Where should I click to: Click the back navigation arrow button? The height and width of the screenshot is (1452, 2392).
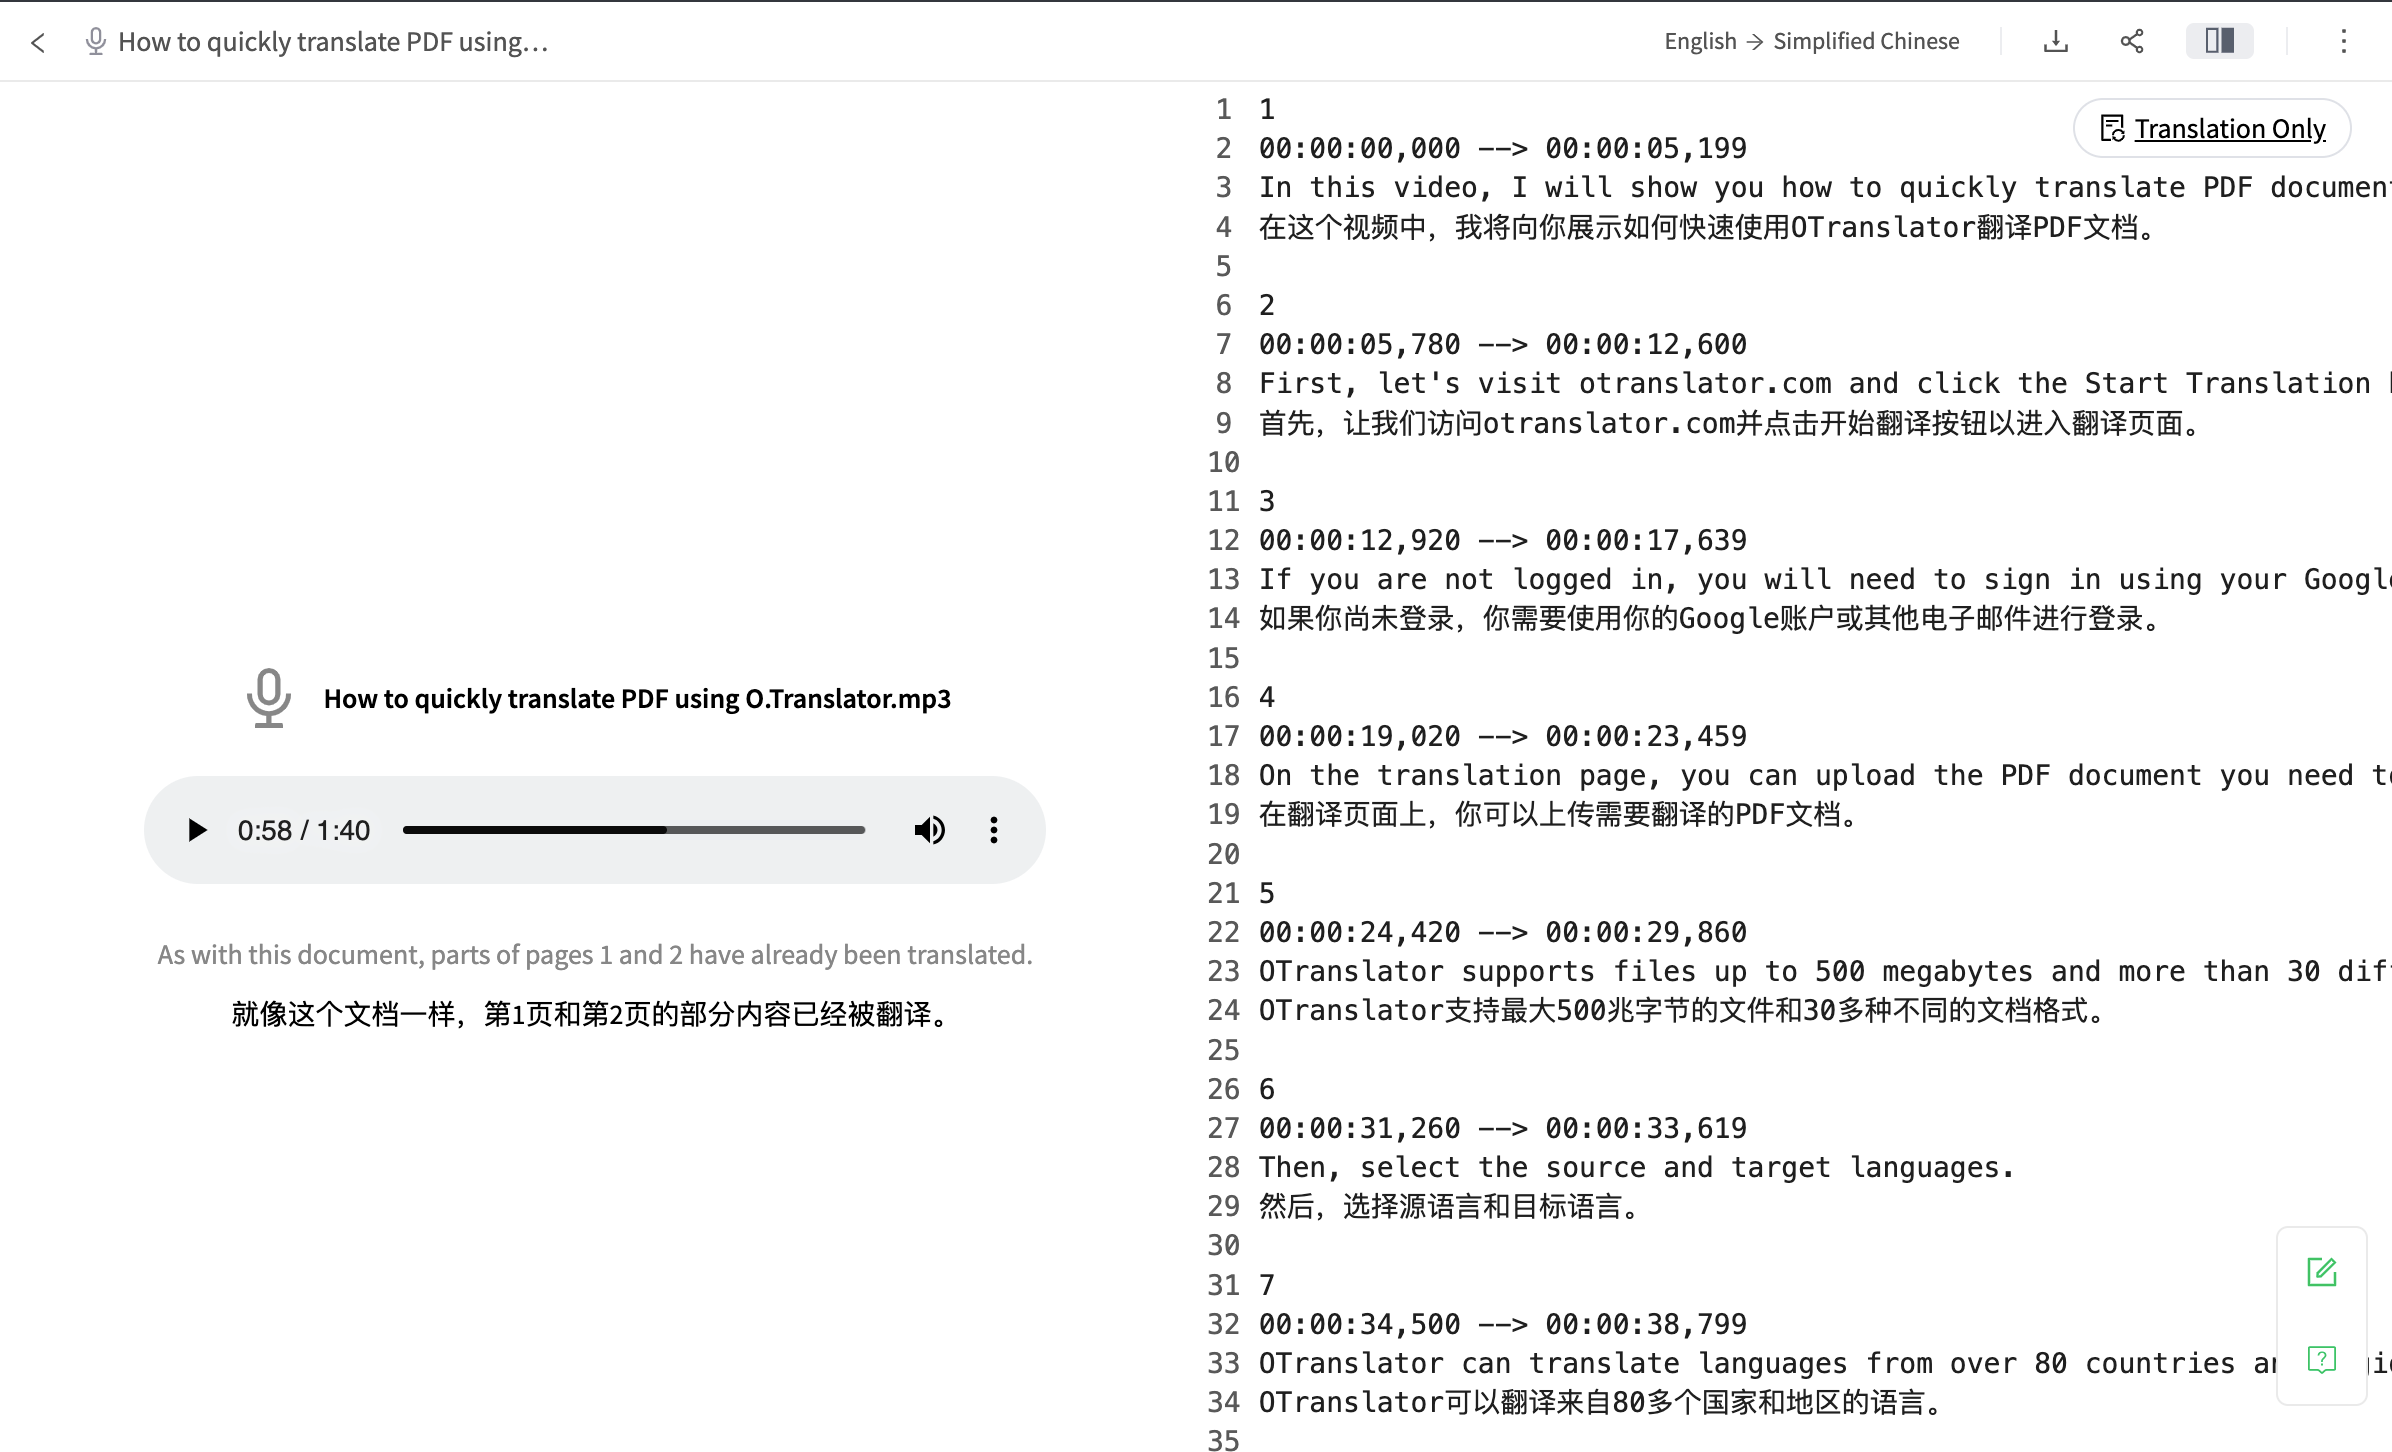(38, 41)
